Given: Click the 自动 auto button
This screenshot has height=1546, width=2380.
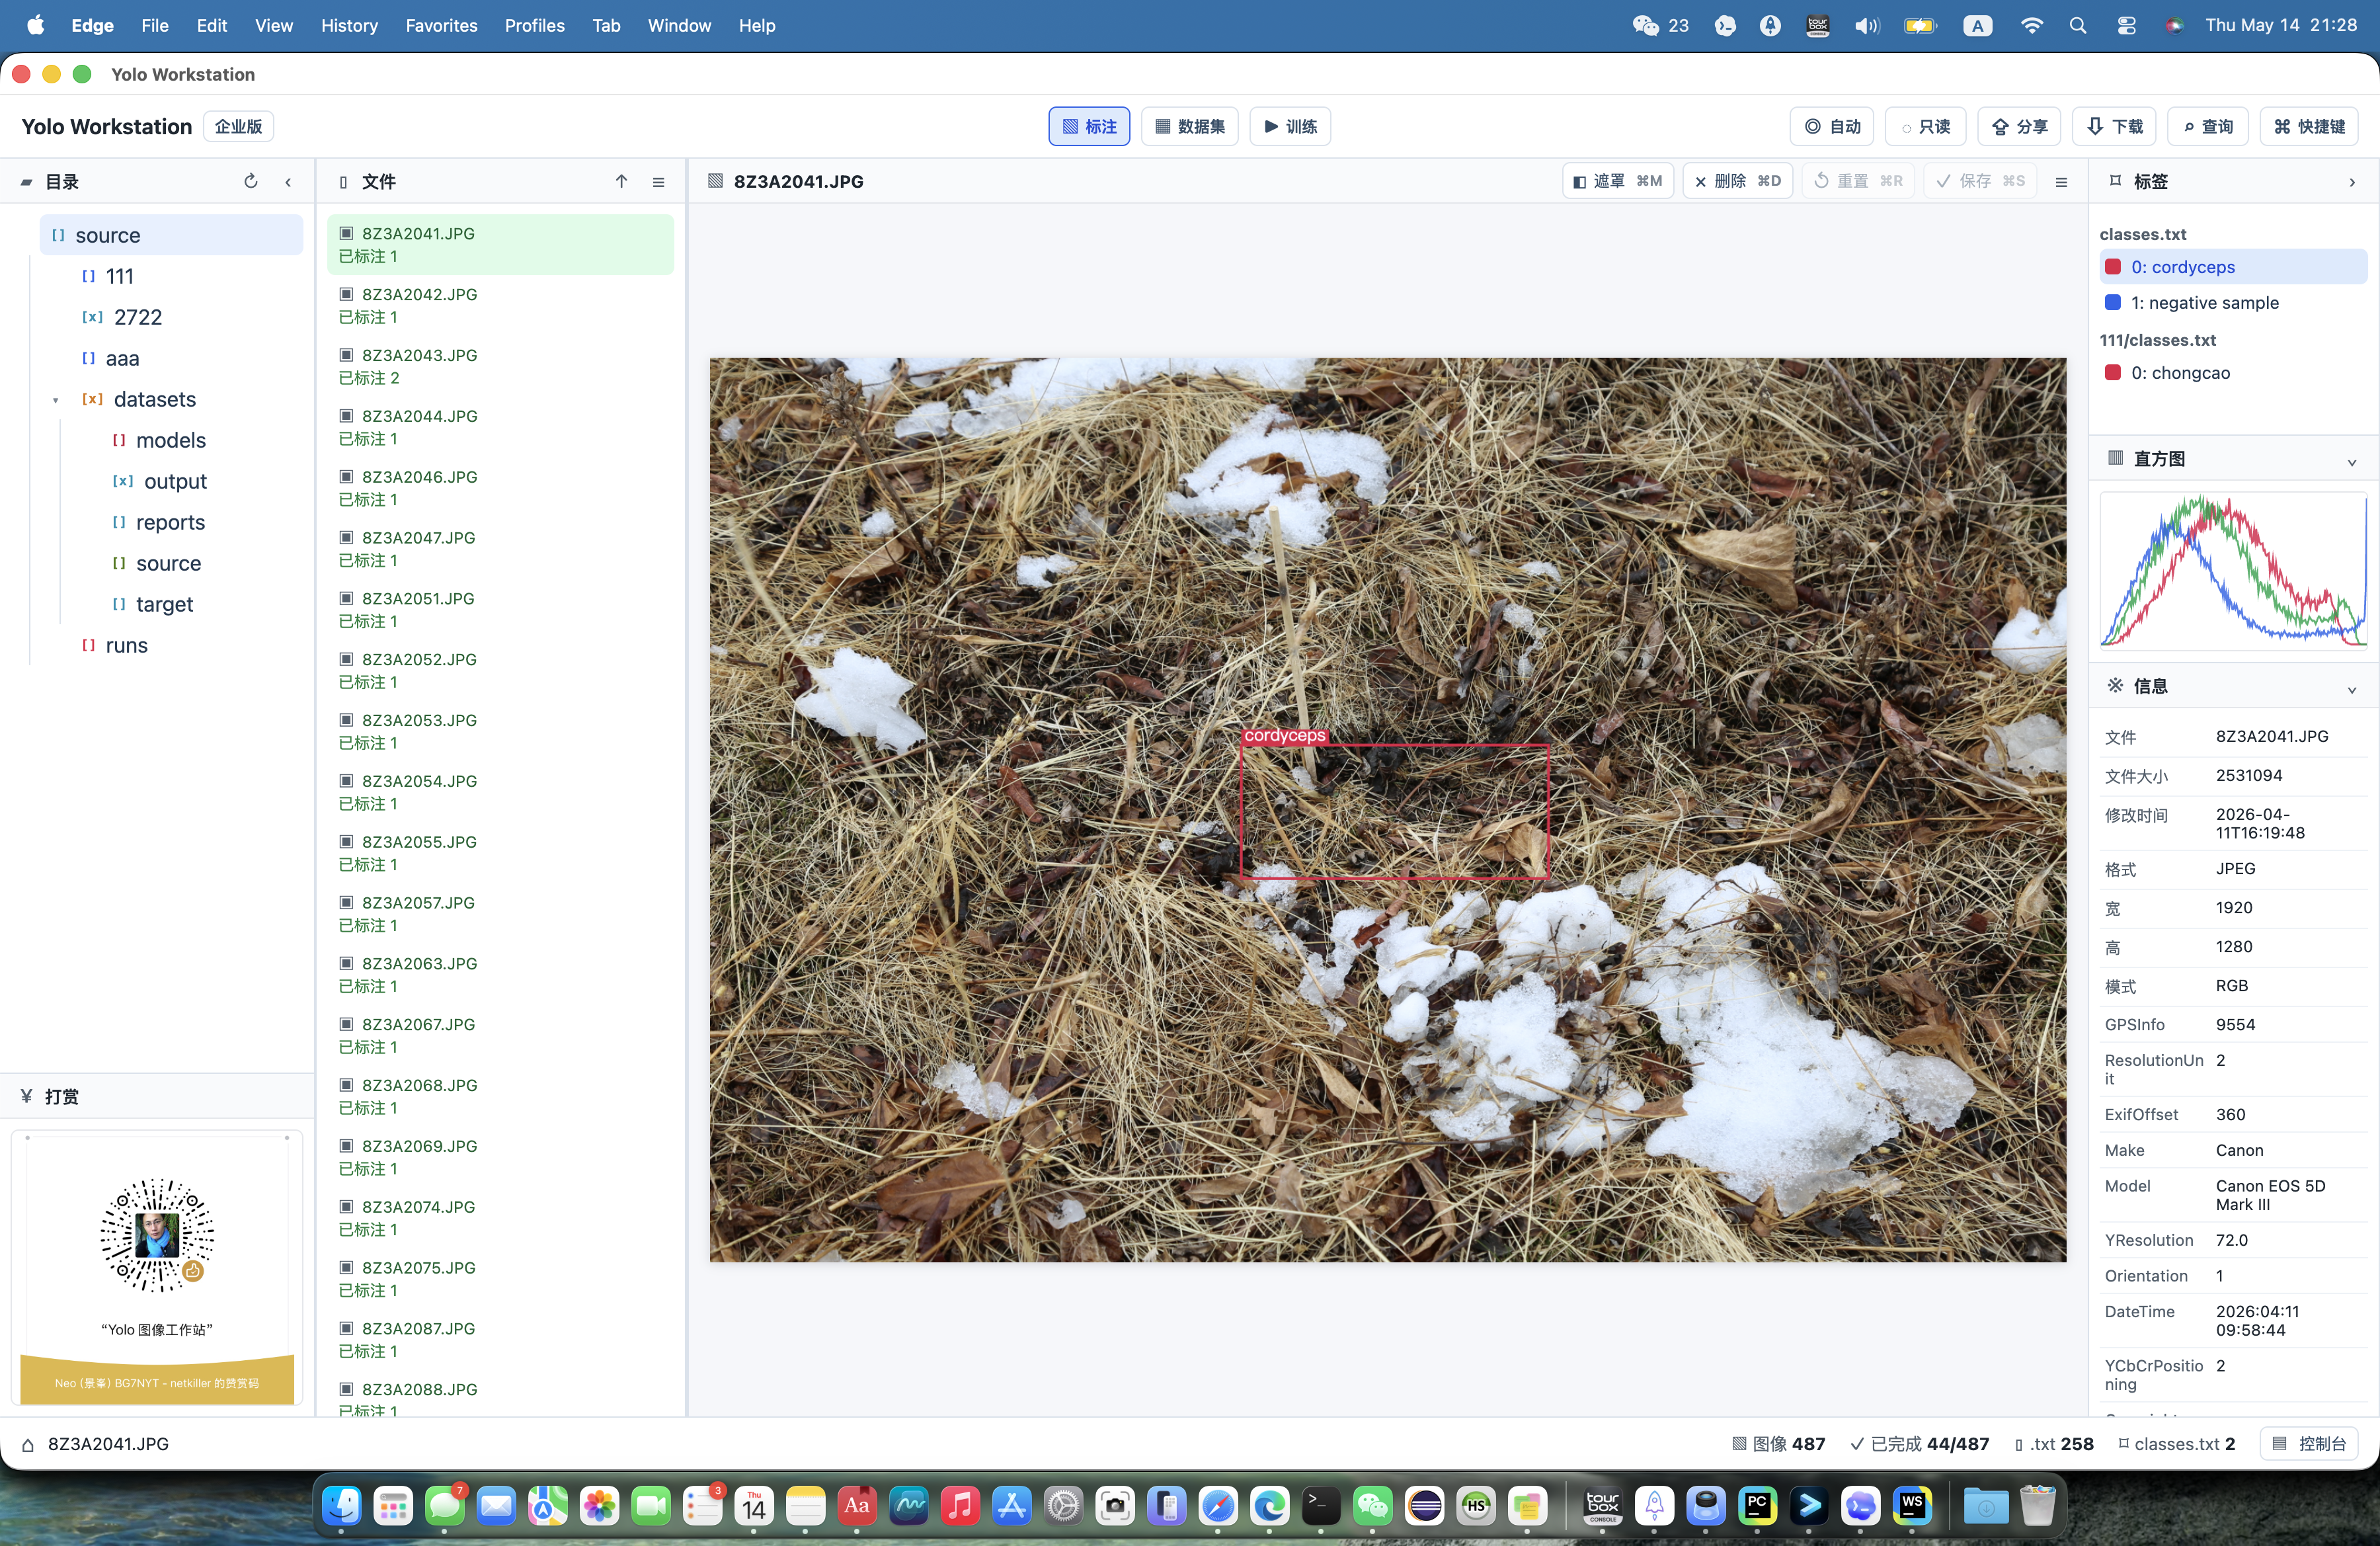Looking at the screenshot, I should pyautogui.click(x=1832, y=126).
